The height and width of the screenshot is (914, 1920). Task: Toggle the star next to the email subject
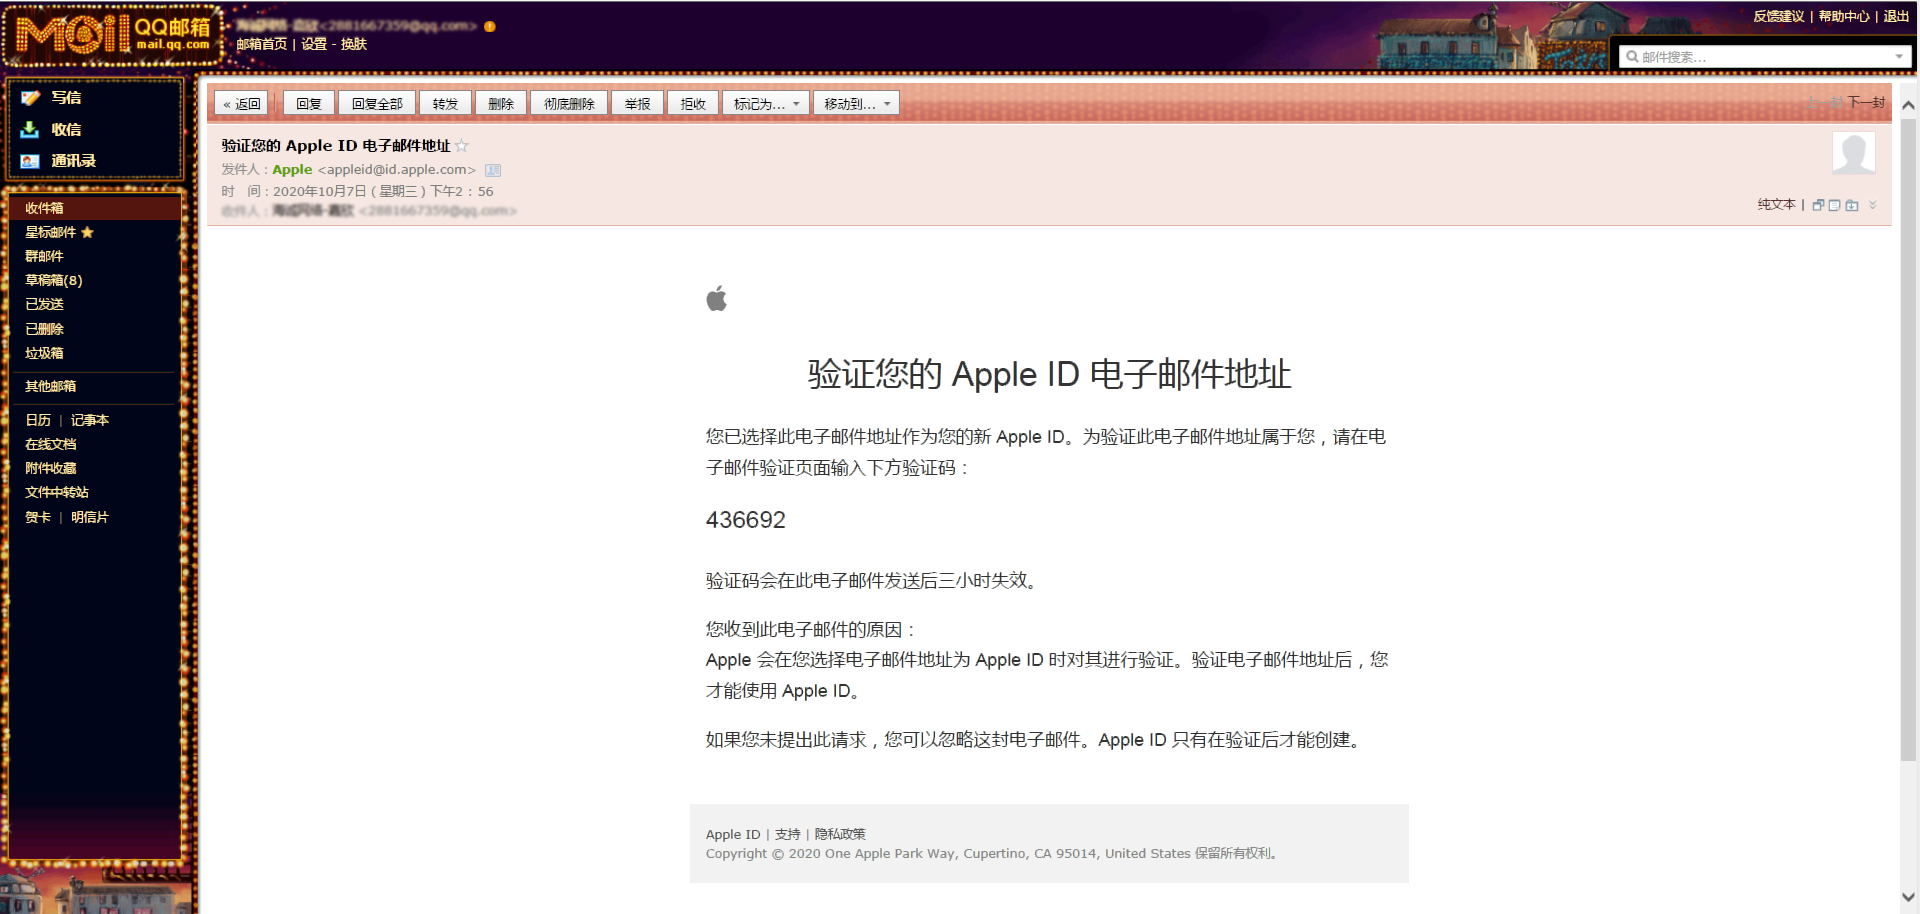[462, 146]
